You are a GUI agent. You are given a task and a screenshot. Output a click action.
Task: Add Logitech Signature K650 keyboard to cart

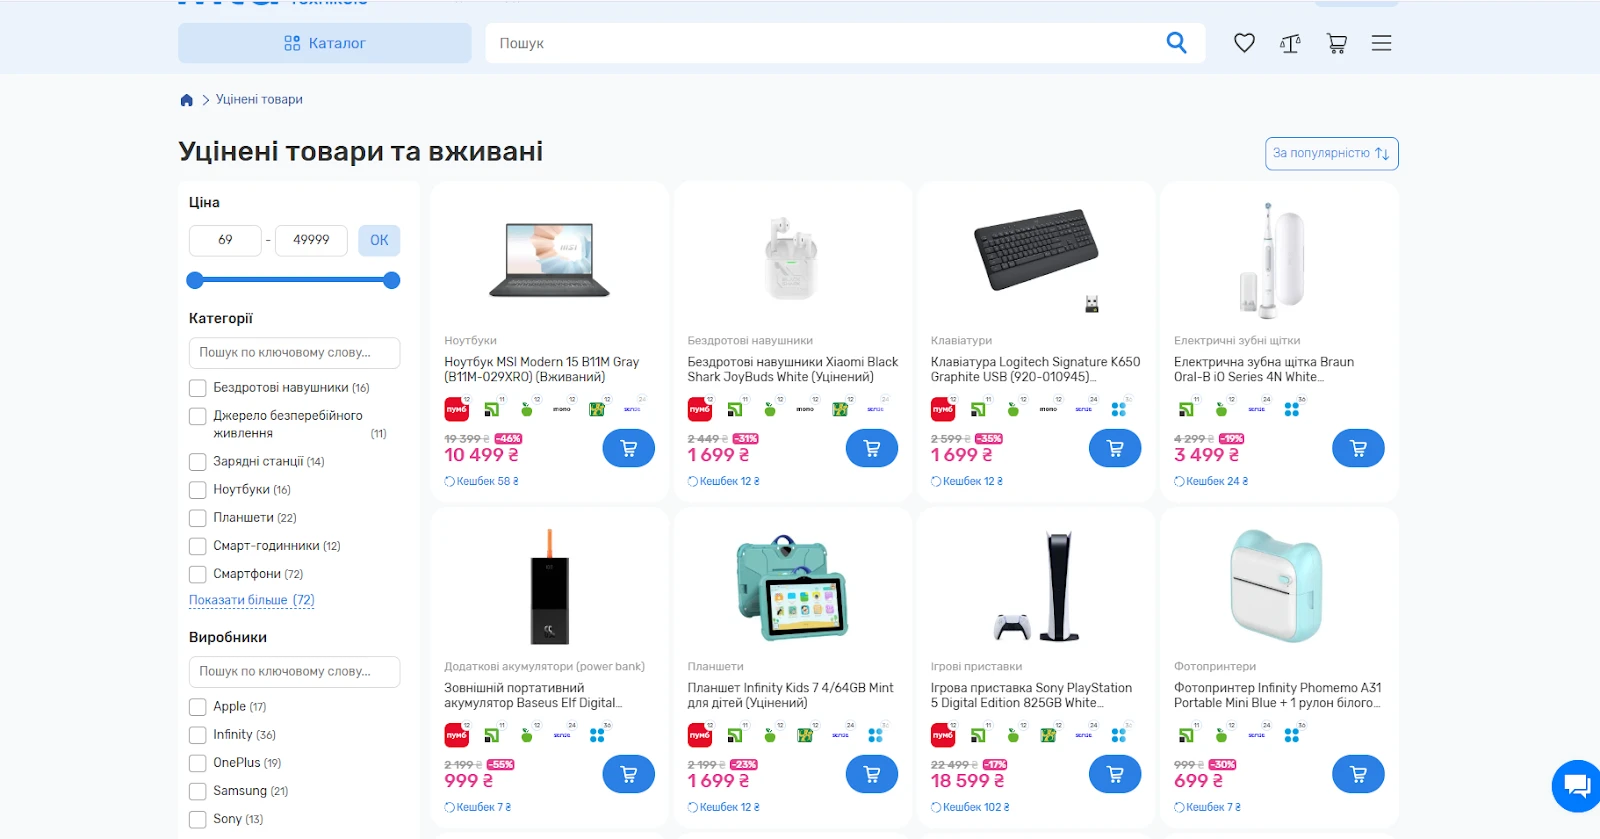pyautogui.click(x=1115, y=448)
